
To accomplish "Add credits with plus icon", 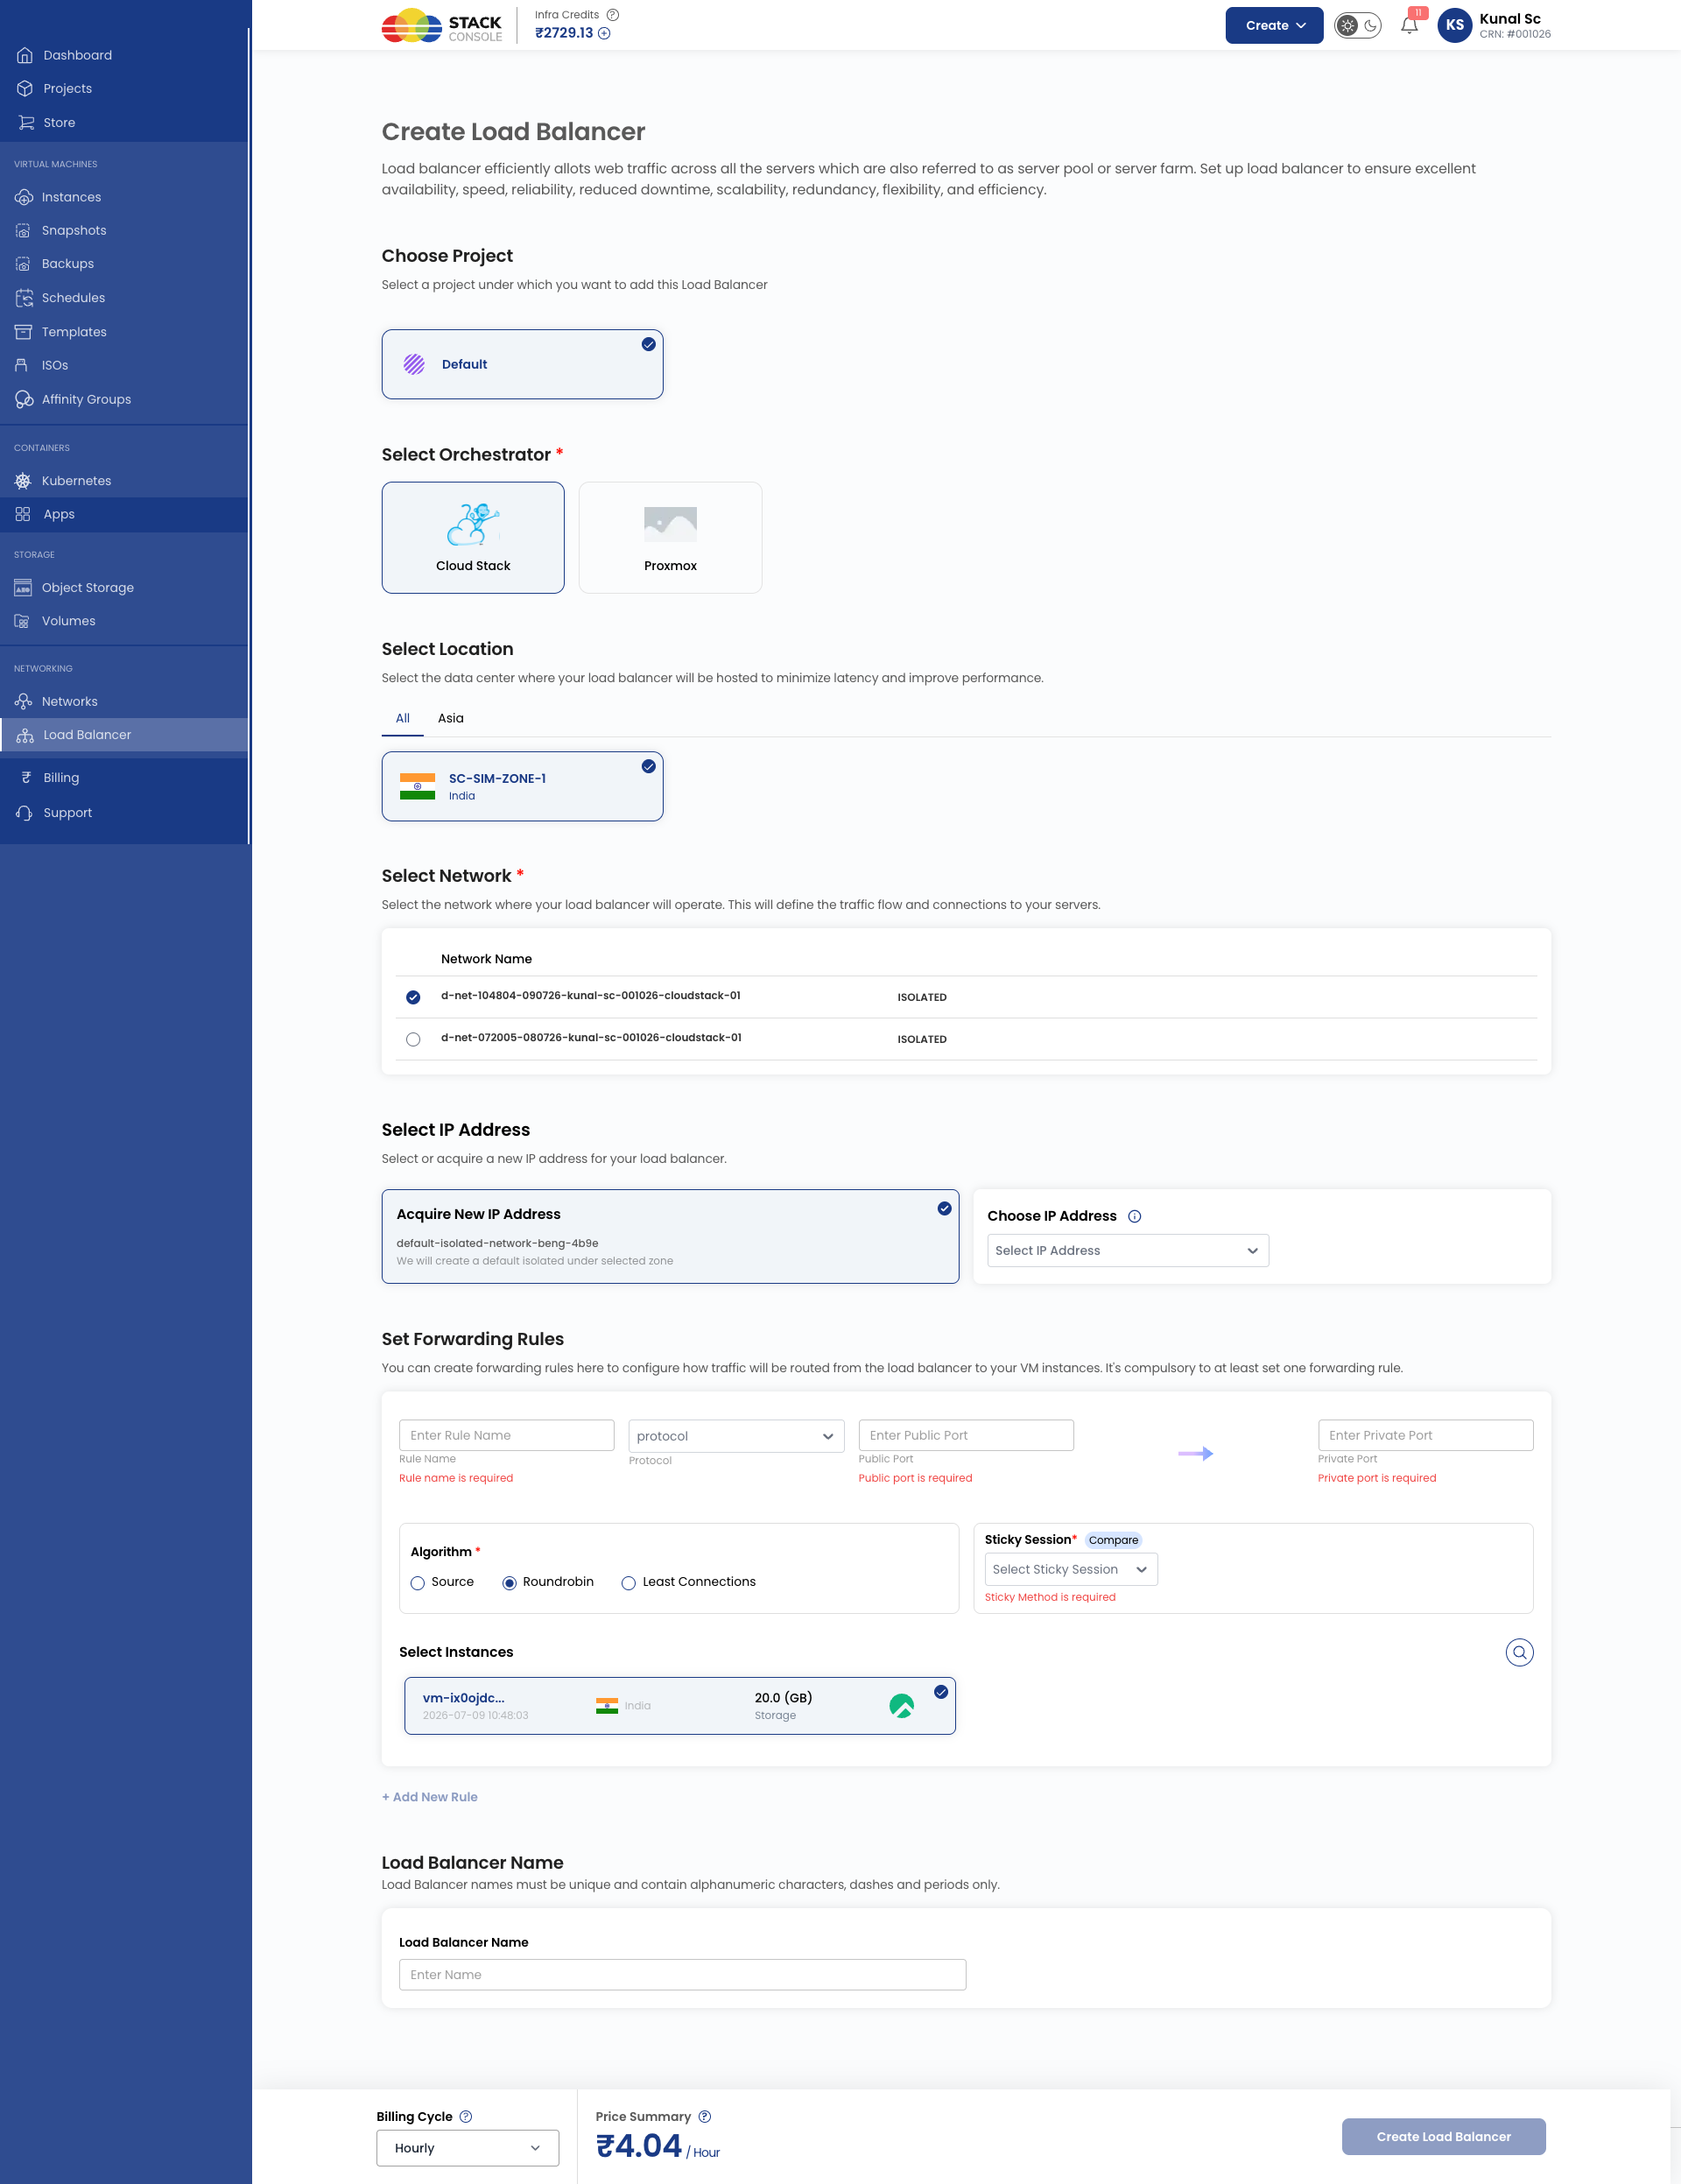I will tap(604, 33).
